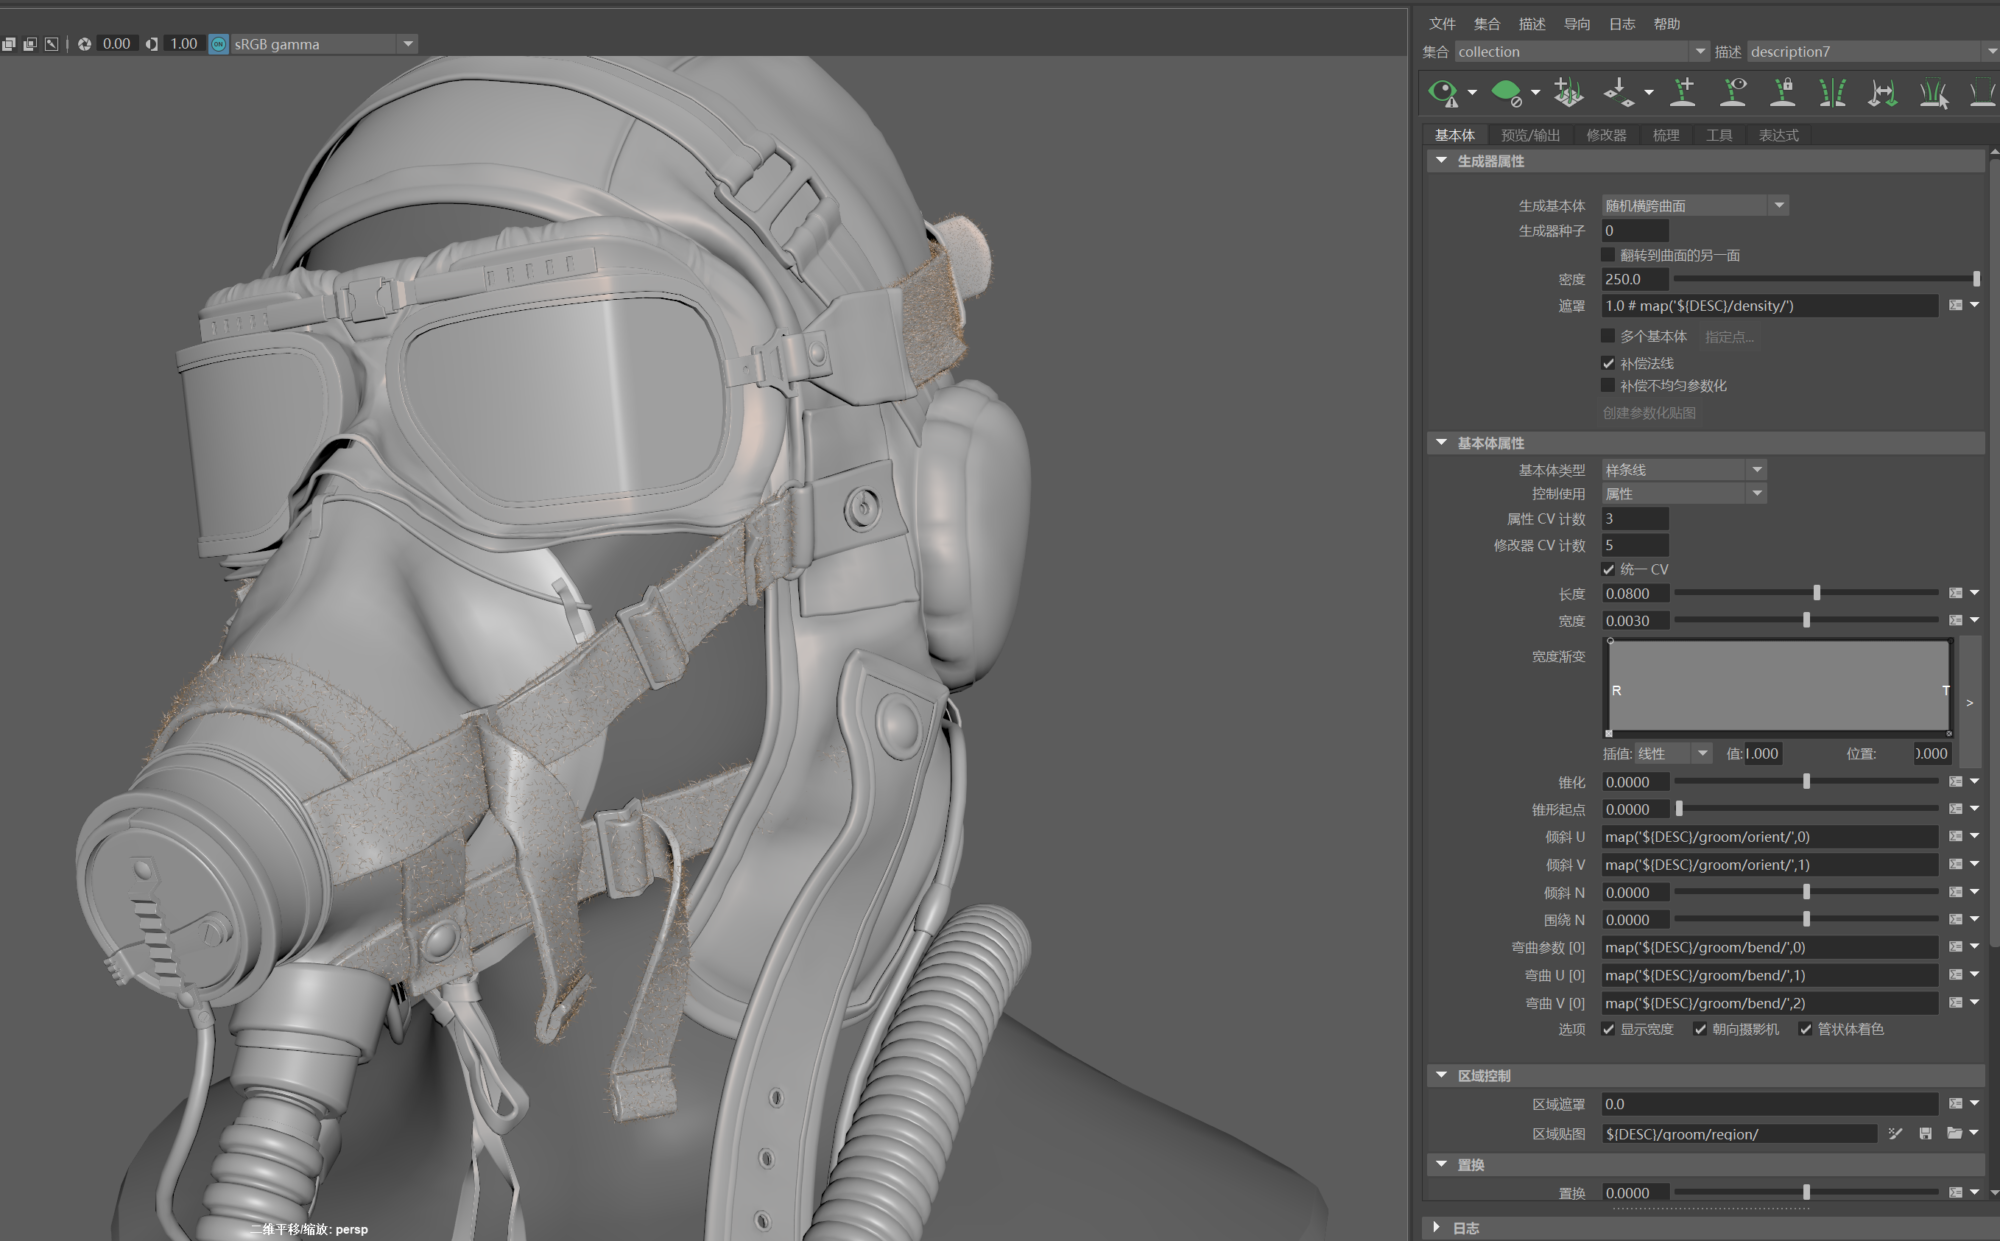Click the add guide plus icon

pyautogui.click(x=1684, y=92)
